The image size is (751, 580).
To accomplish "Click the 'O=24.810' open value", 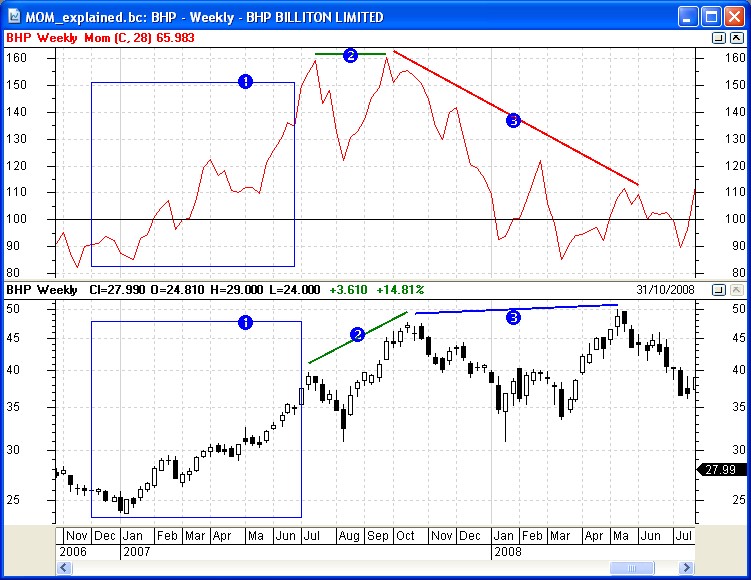I will click(x=177, y=290).
